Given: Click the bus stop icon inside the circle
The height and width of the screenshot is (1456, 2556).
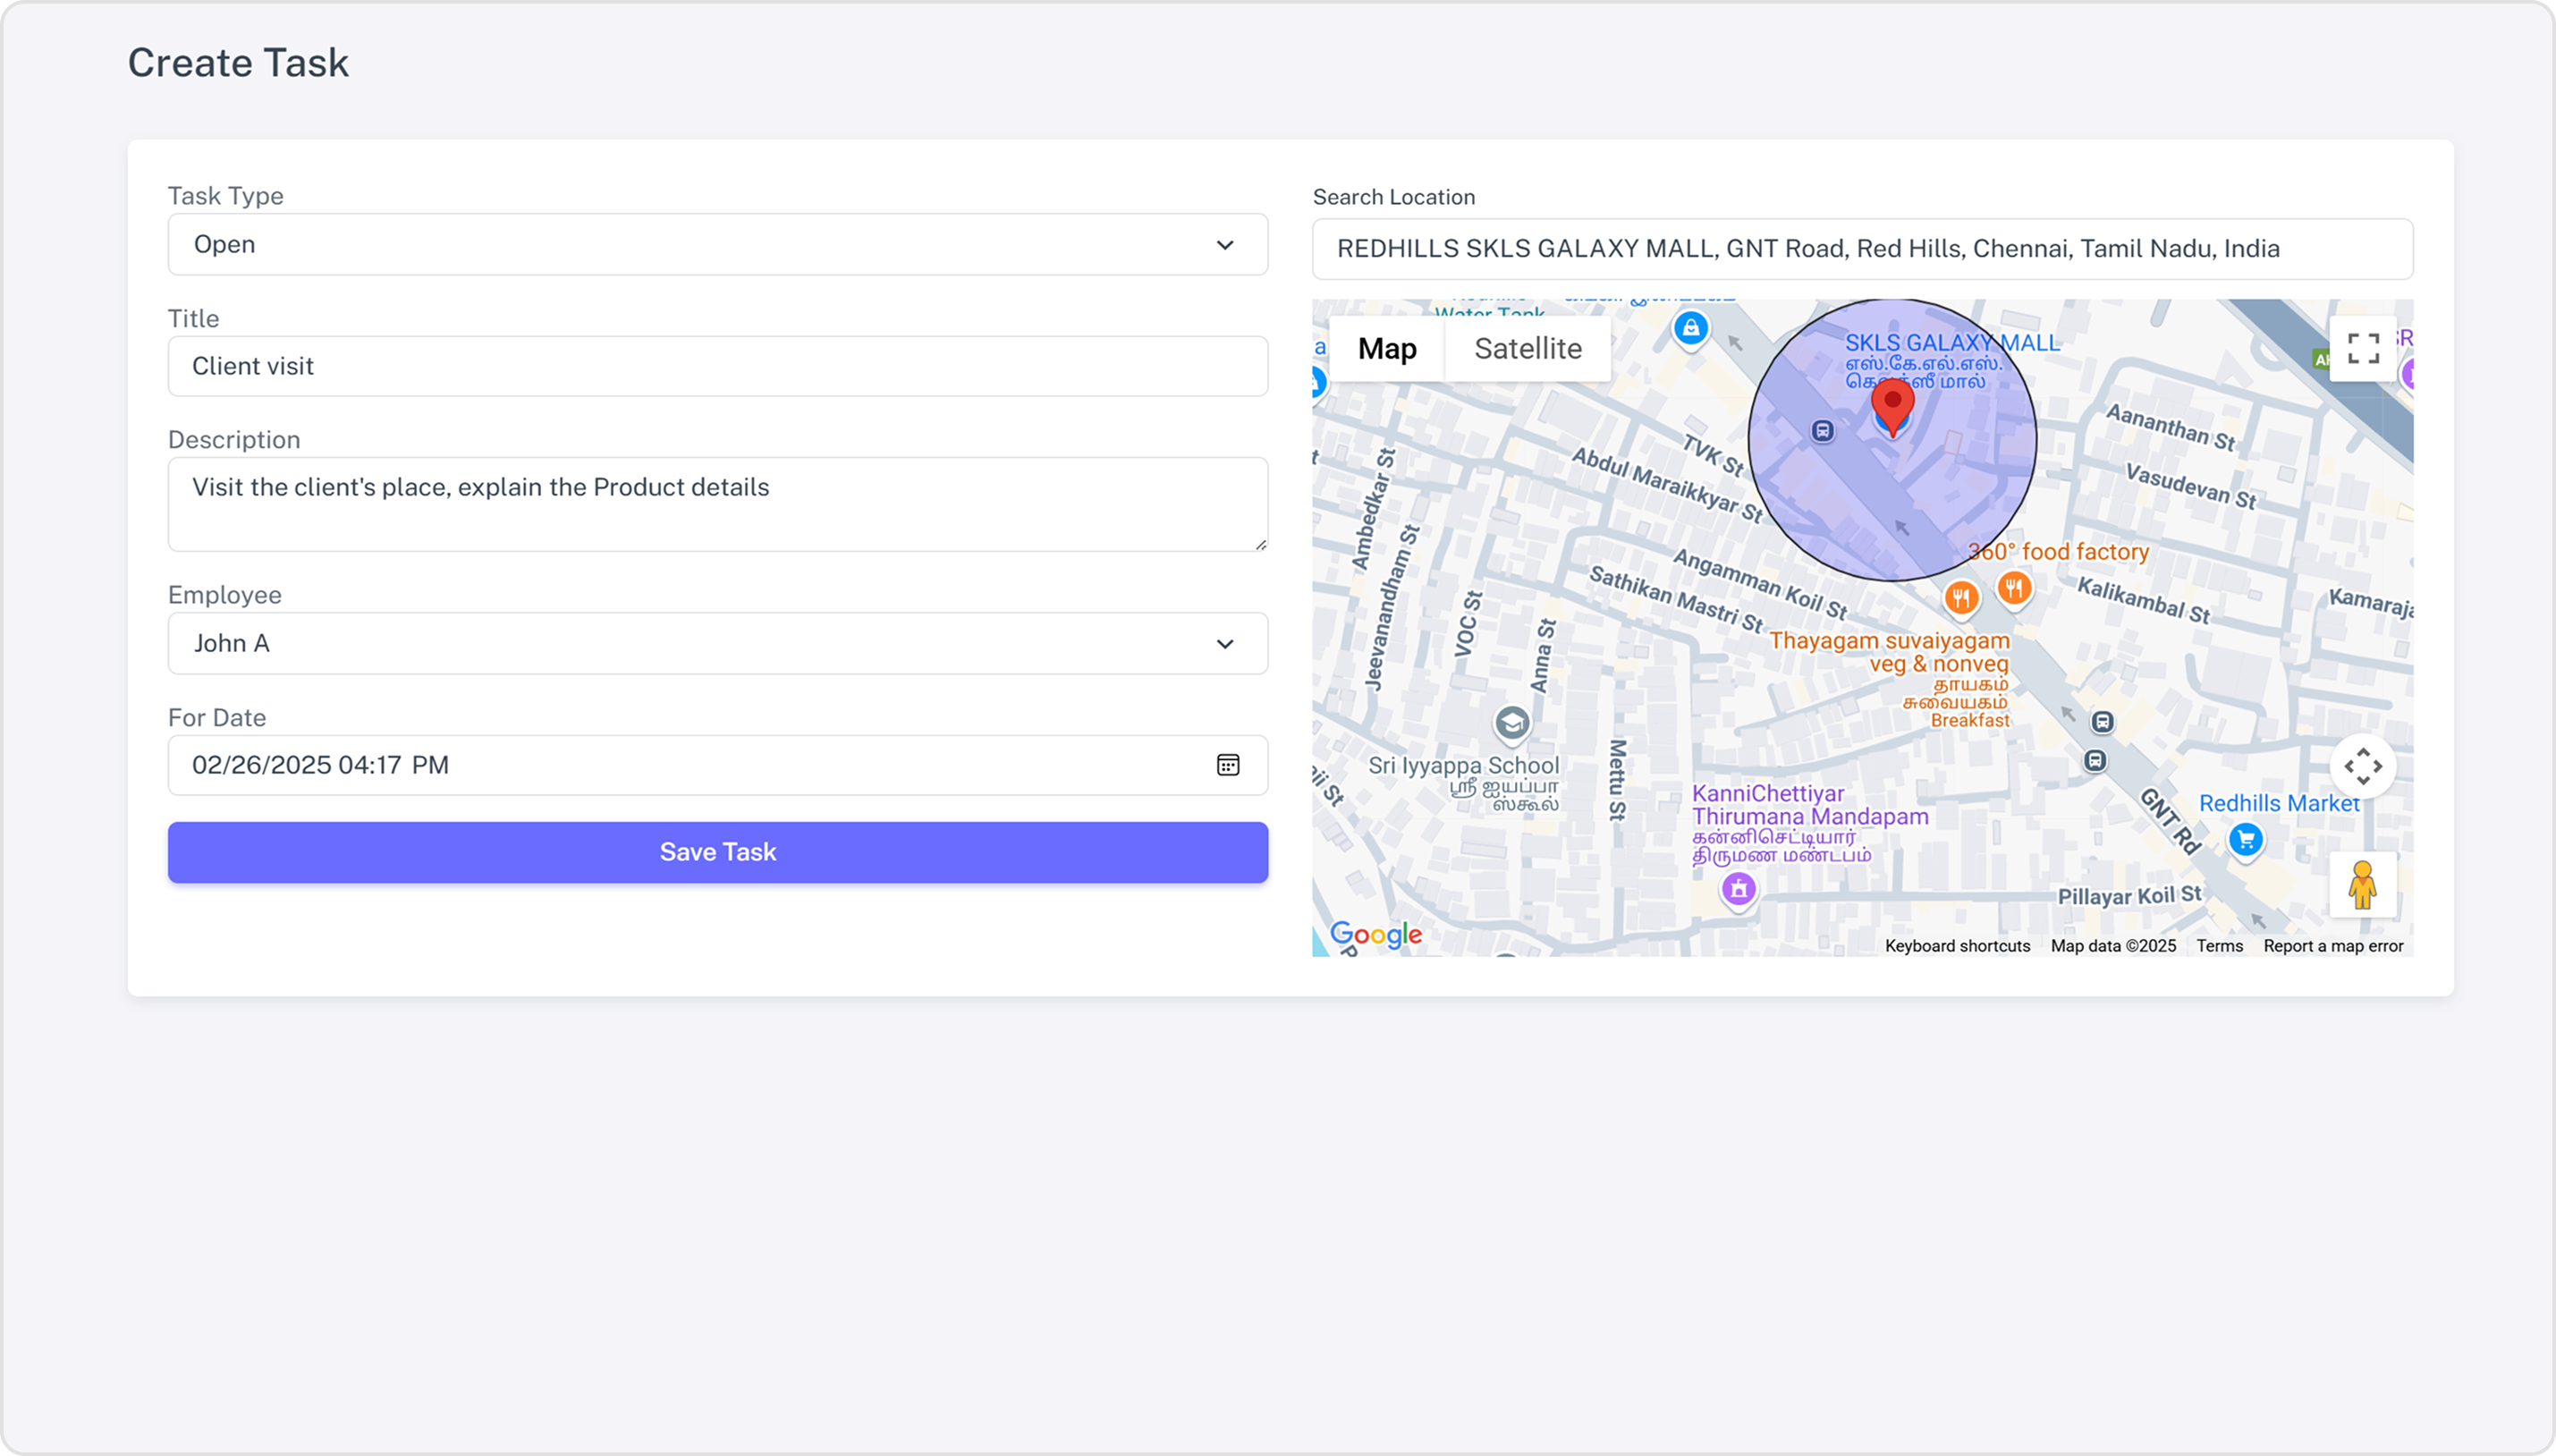Looking at the screenshot, I should point(1823,431).
